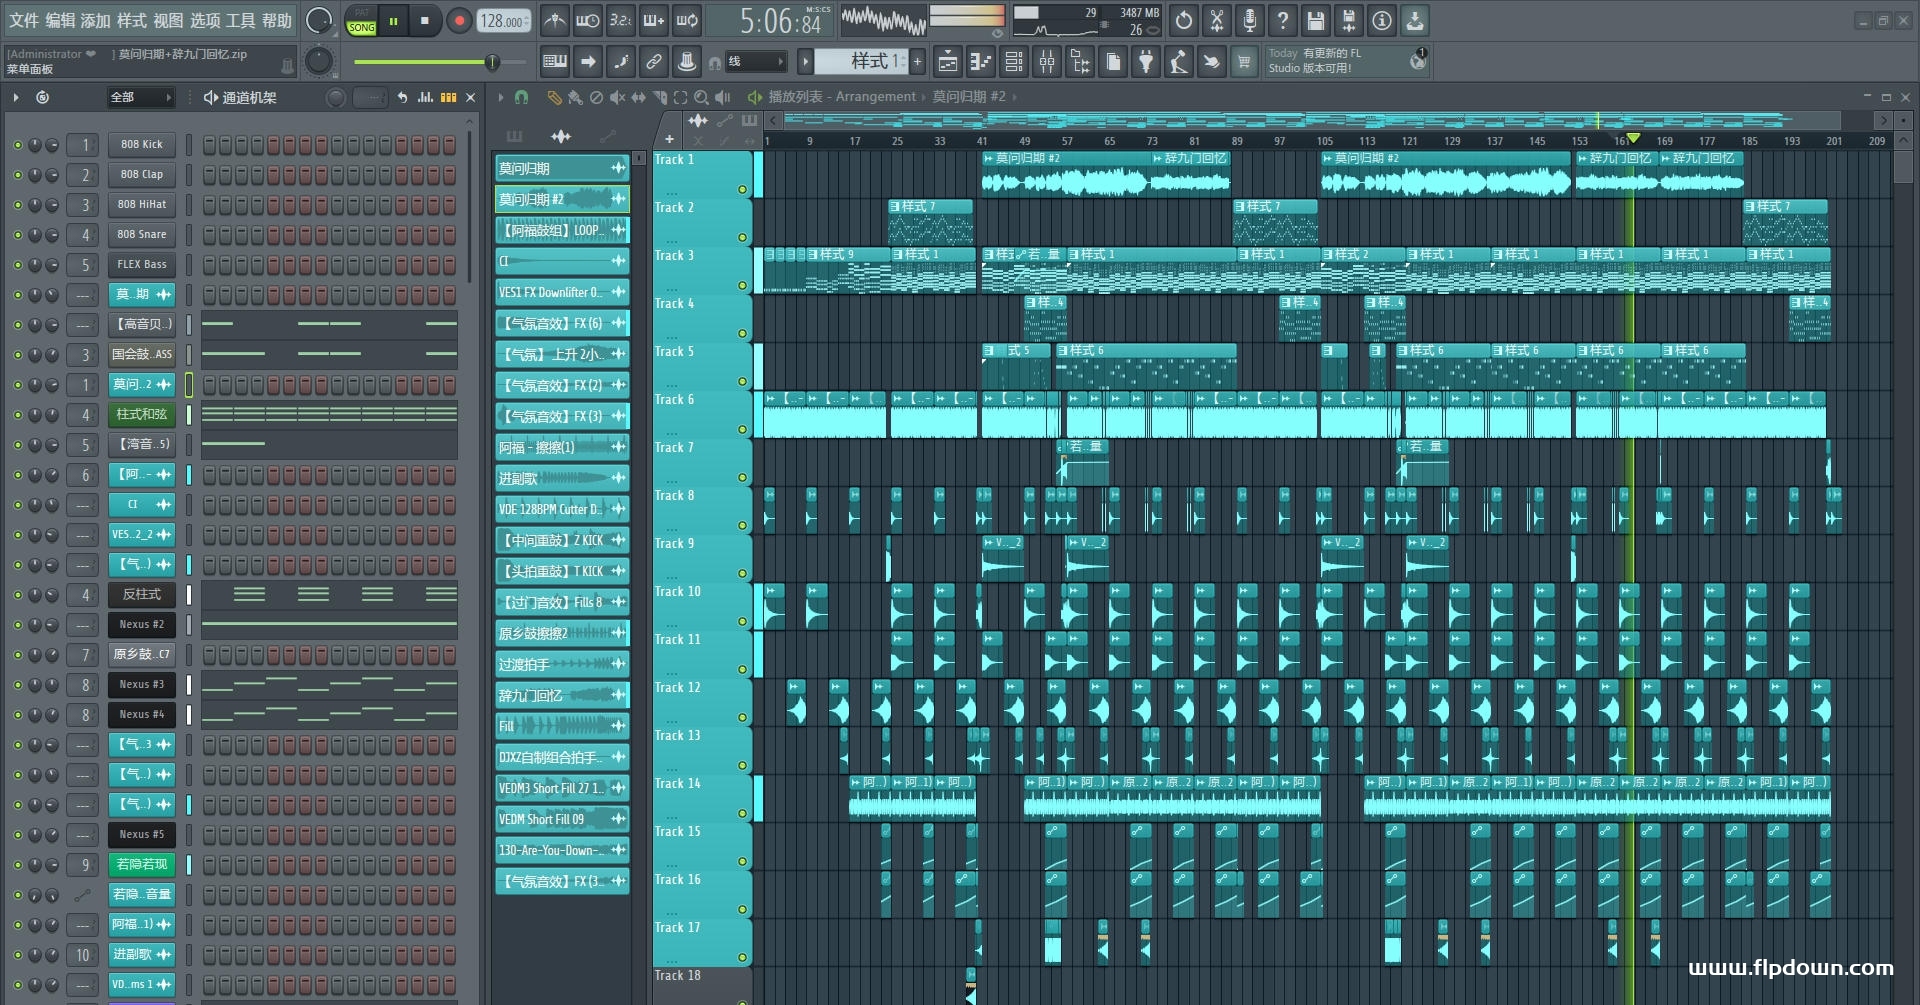Image resolution: width=1920 pixels, height=1005 pixels.
Task: Open the plugin picker plug icon
Action: (1146, 63)
